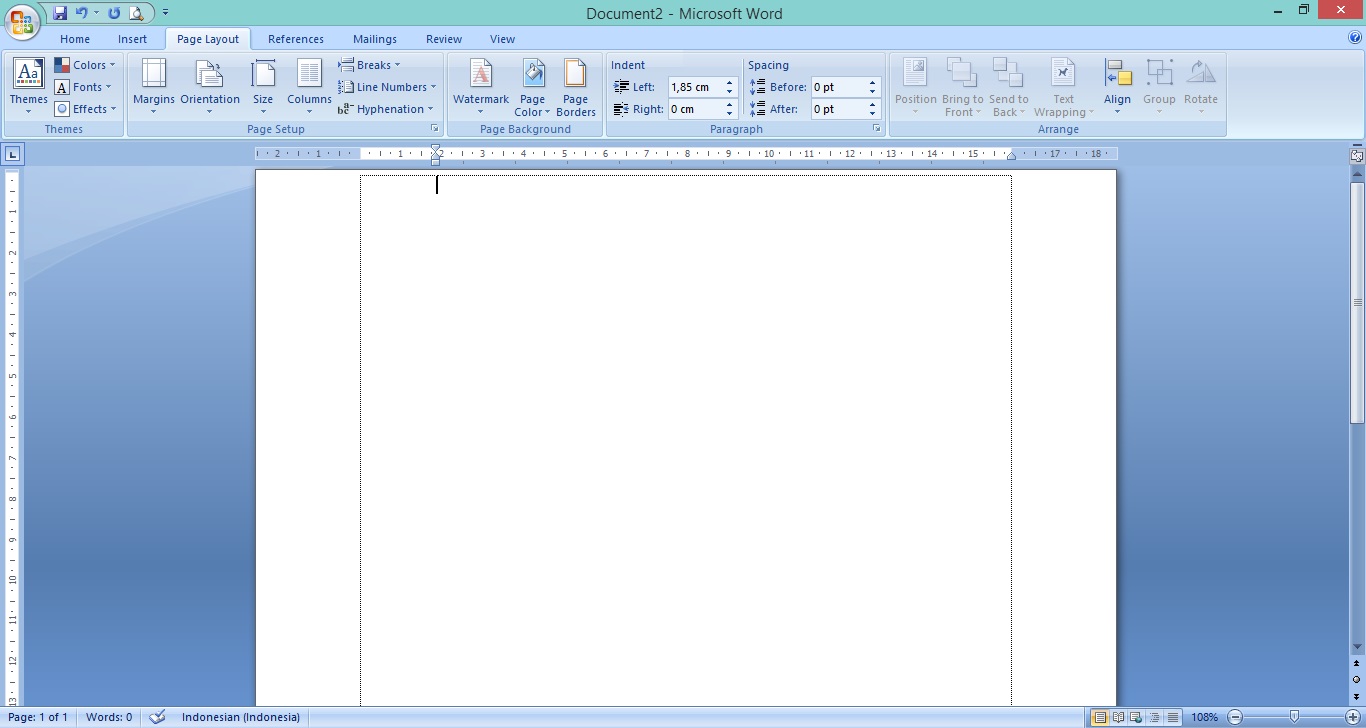Click the Select Browse Object button
Screen dimensions: 1366x728
[x=1357, y=679]
